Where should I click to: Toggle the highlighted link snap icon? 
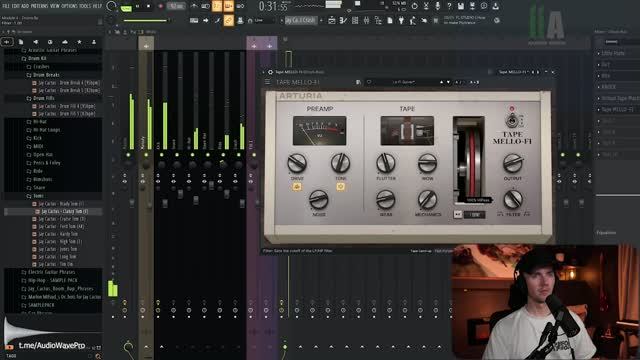[229, 20]
